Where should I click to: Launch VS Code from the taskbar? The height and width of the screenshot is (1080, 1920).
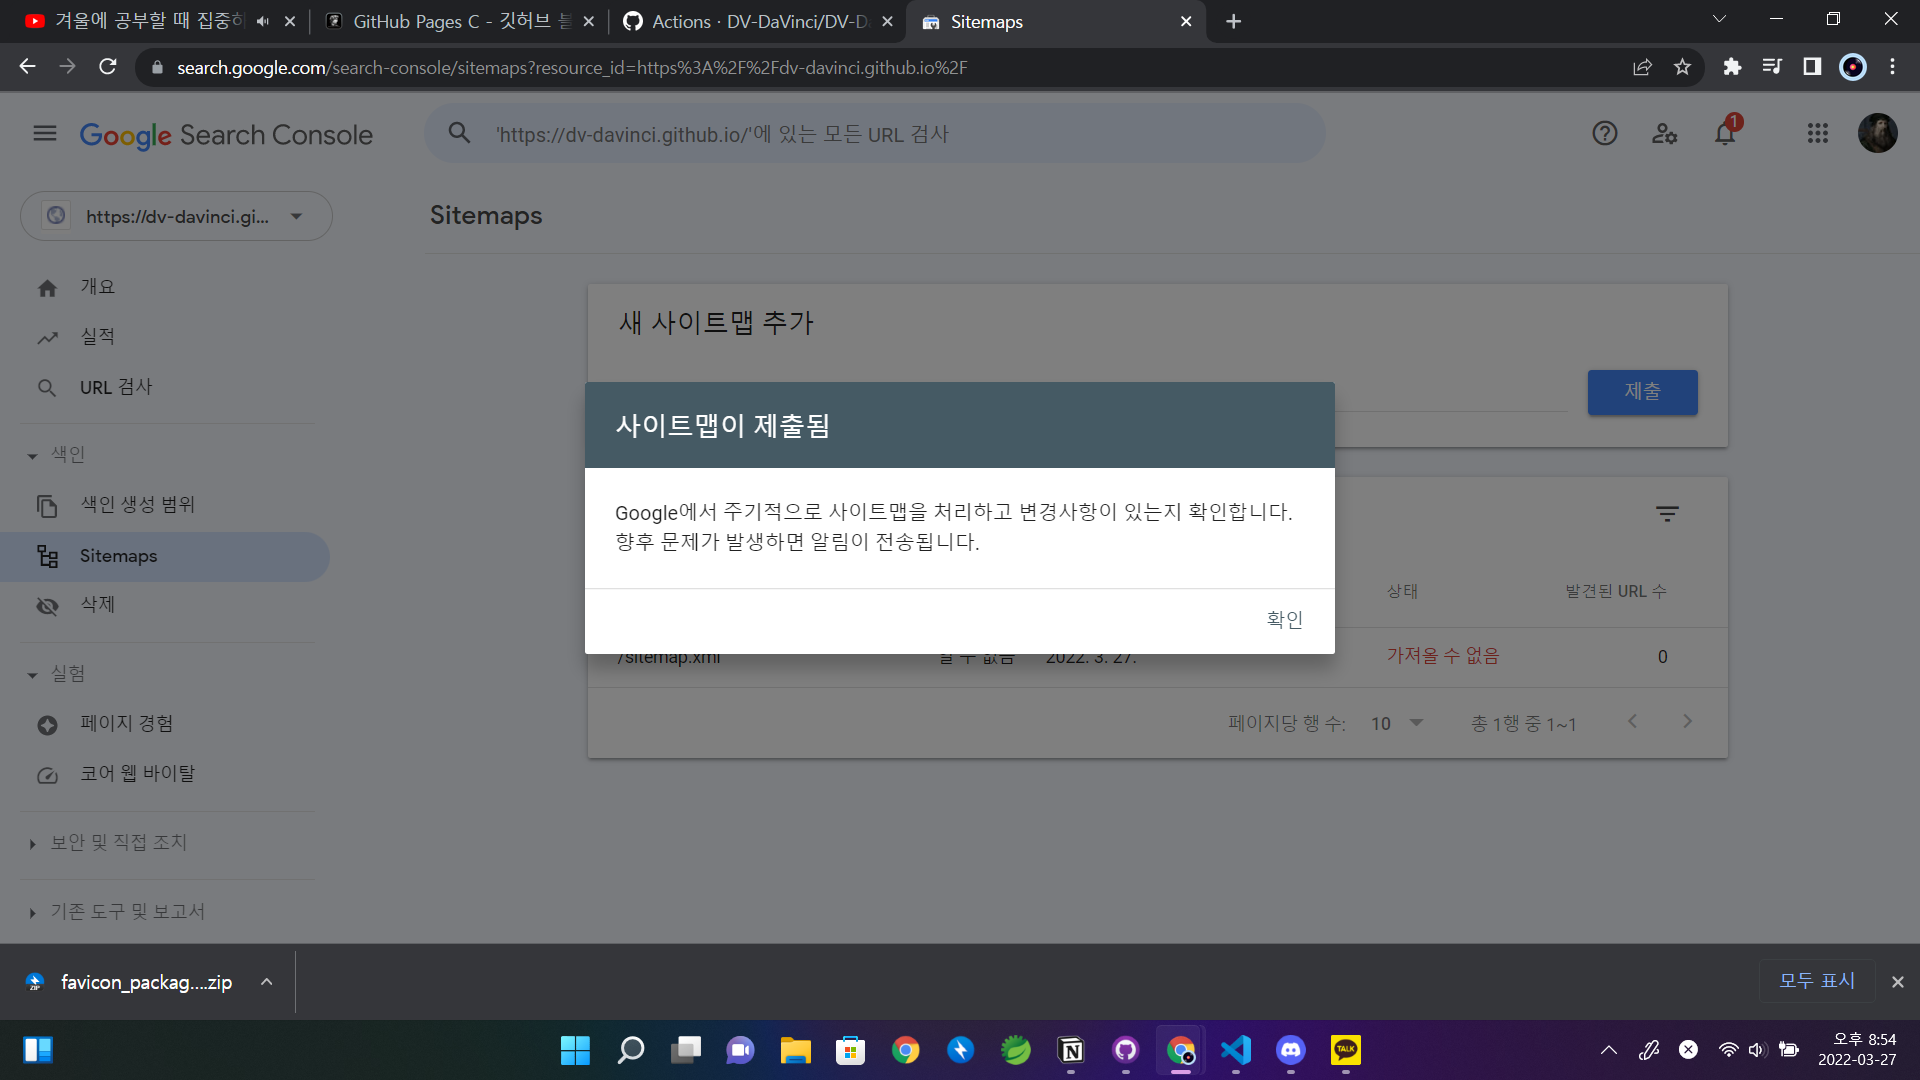pyautogui.click(x=1235, y=1050)
